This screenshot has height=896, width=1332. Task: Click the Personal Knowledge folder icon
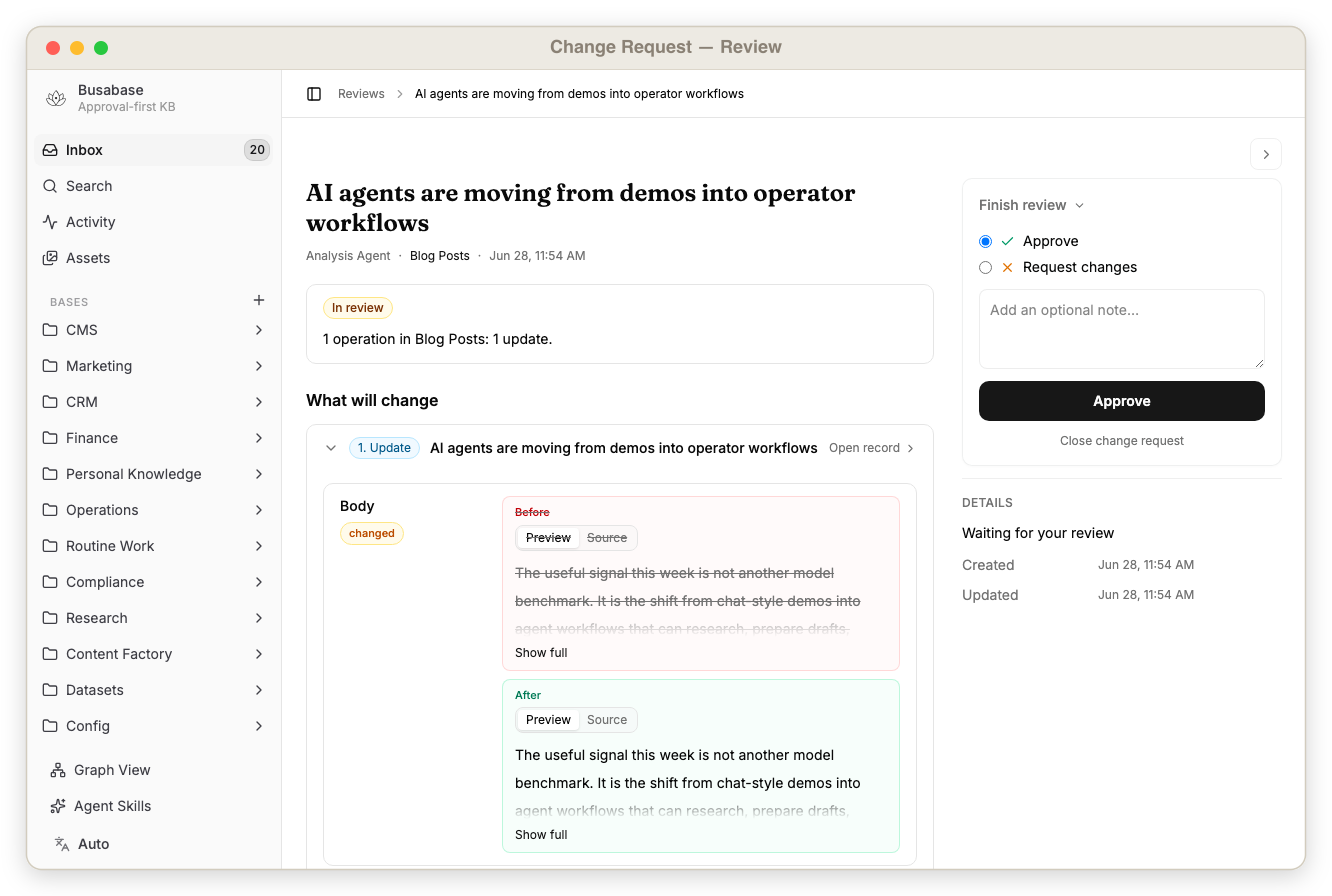pos(50,474)
